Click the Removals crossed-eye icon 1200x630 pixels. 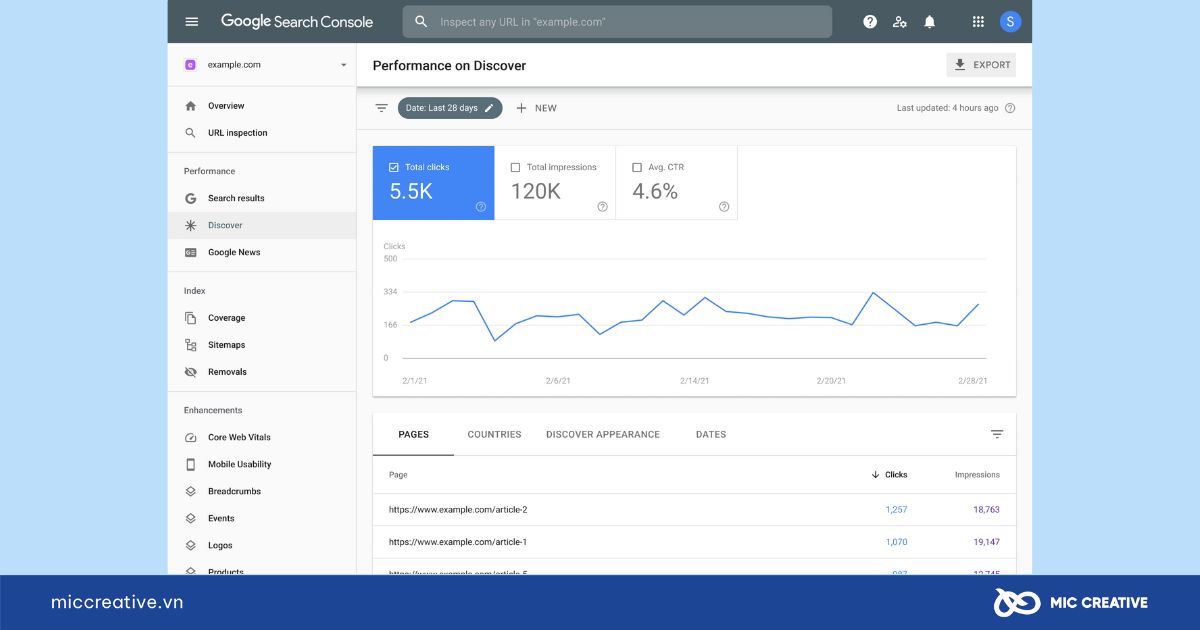click(x=191, y=372)
